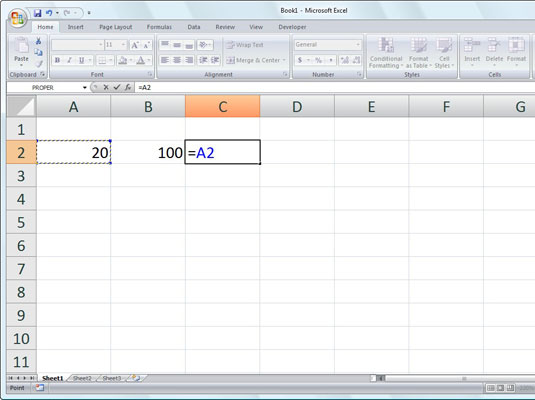Customize Quick Access Toolbar dropdown
This screenshot has width=535, height=400.
coord(89,13)
